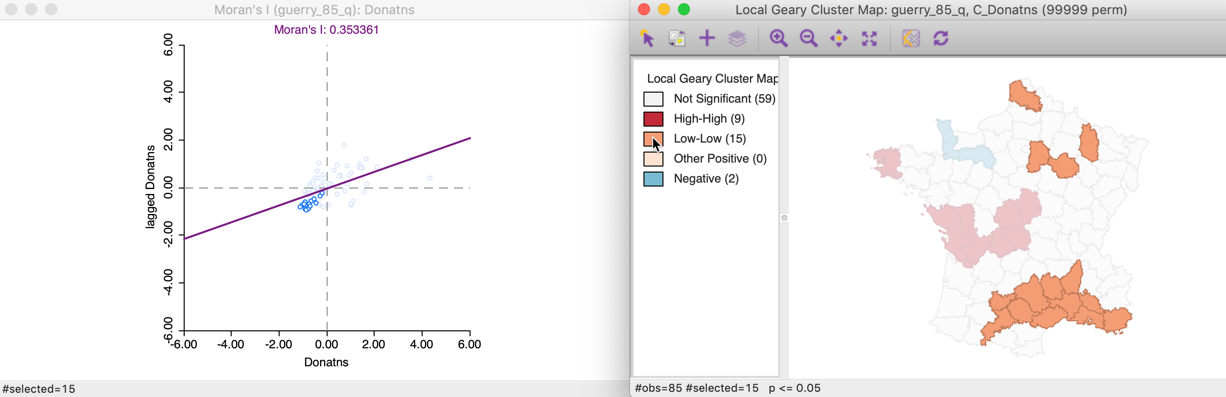Click the refresh map icon
Viewport: 1226px width, 397px height.
tap(940, 38)
